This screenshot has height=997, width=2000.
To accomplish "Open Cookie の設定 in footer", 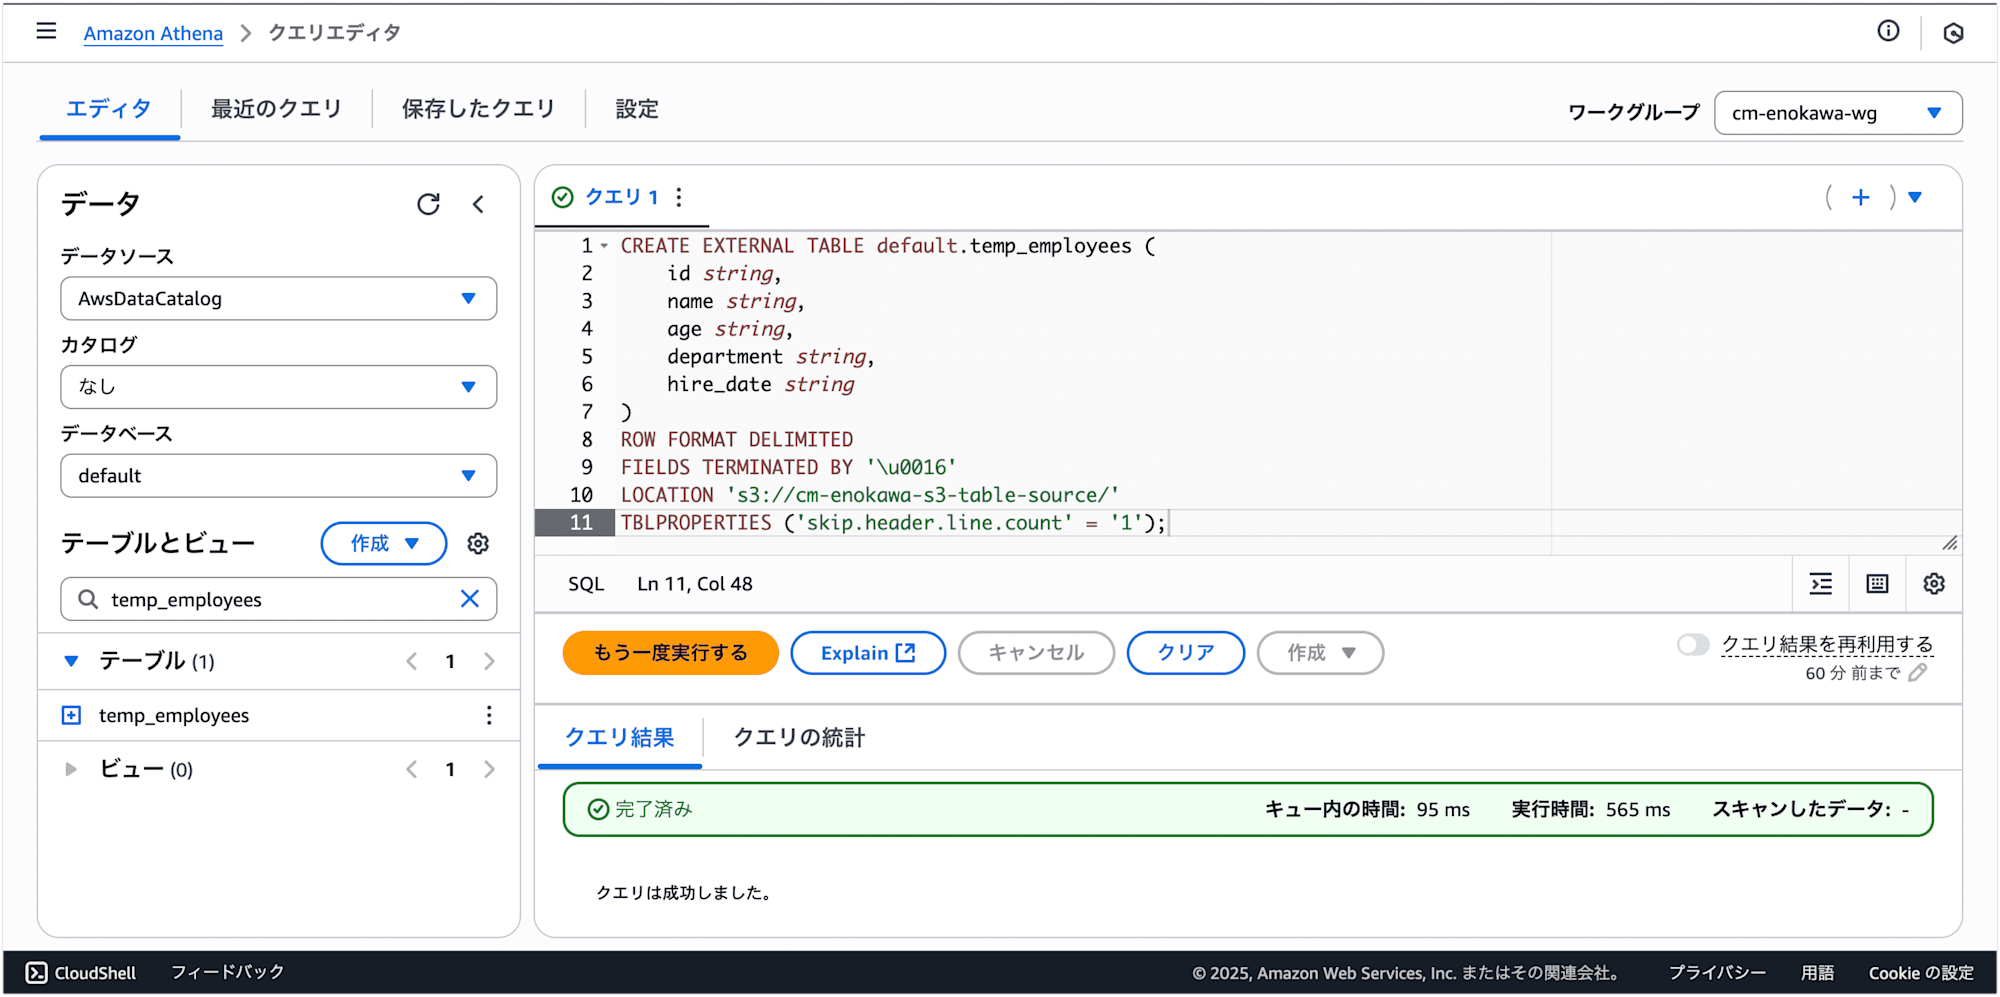I will [x=1921, y=972].
